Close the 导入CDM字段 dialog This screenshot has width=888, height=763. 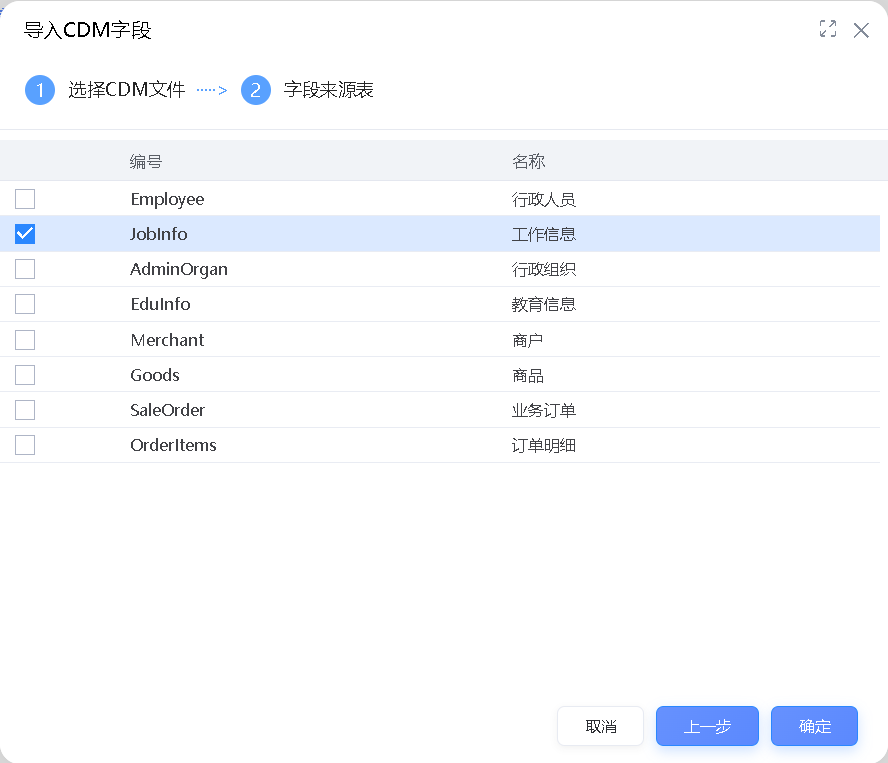[861, 30]
